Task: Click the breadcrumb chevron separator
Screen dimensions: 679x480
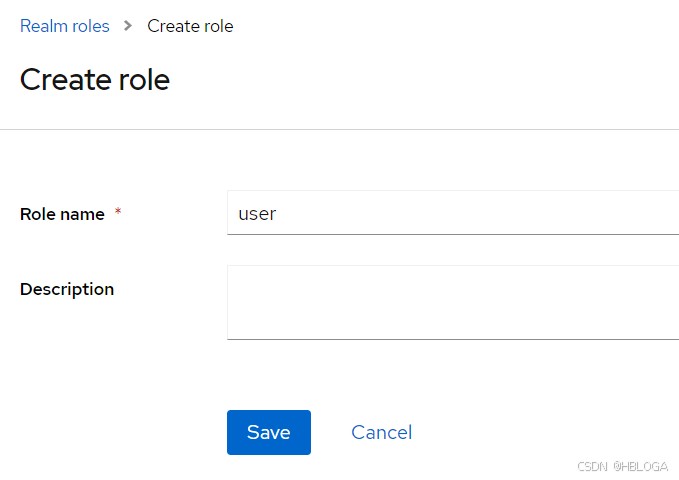Action: tap(128, 26)
